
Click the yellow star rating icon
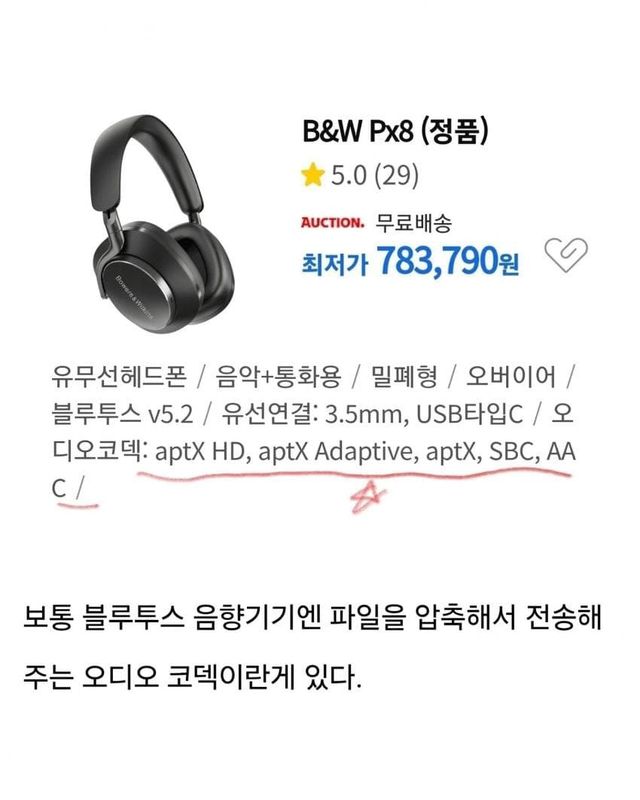[x=312, y=175]
